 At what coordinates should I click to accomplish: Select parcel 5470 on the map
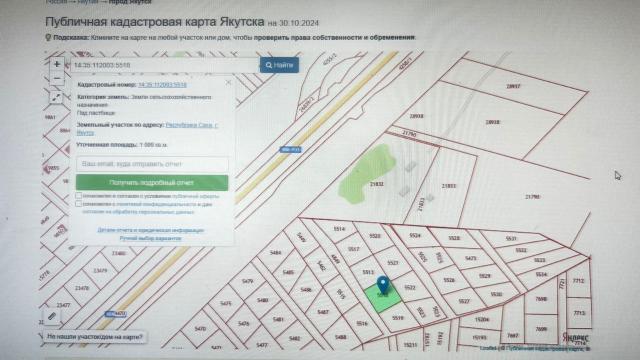point(200,329)
